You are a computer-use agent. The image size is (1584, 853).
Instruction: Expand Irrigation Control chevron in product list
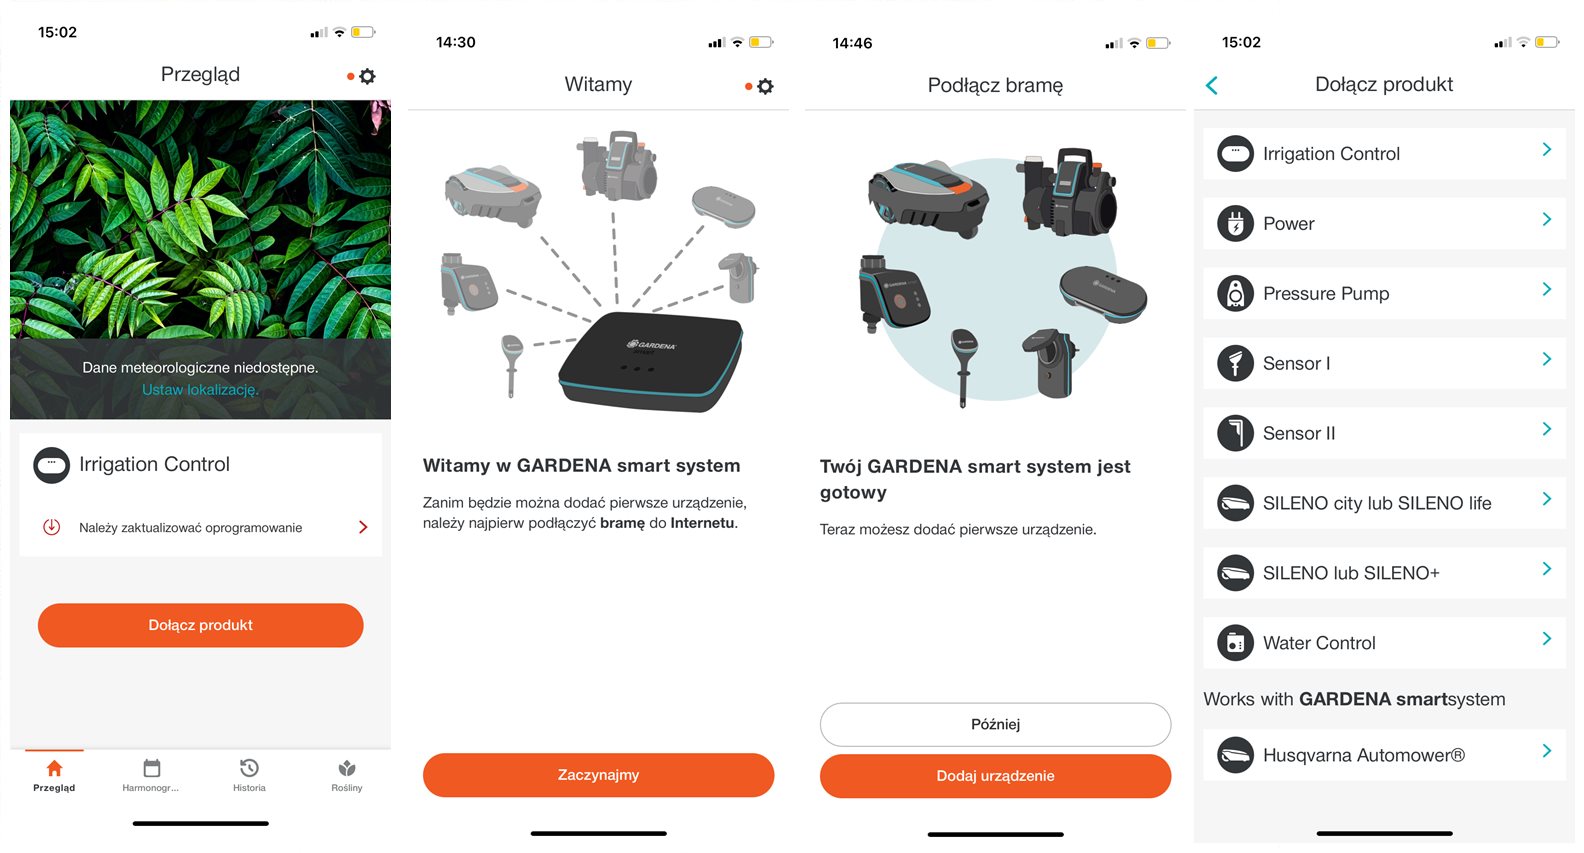point(1547,149)
